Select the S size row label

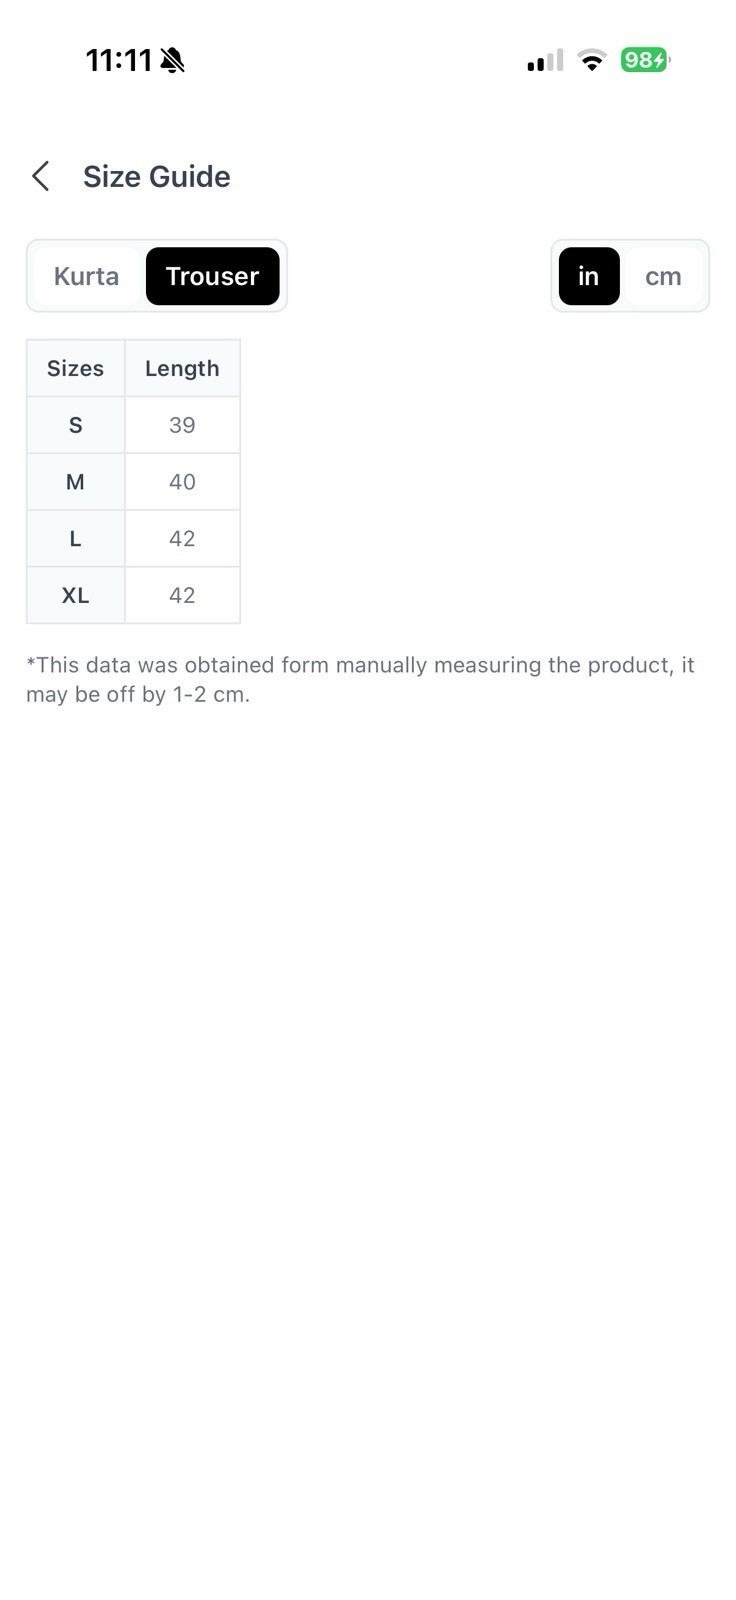tap(75, 425)
